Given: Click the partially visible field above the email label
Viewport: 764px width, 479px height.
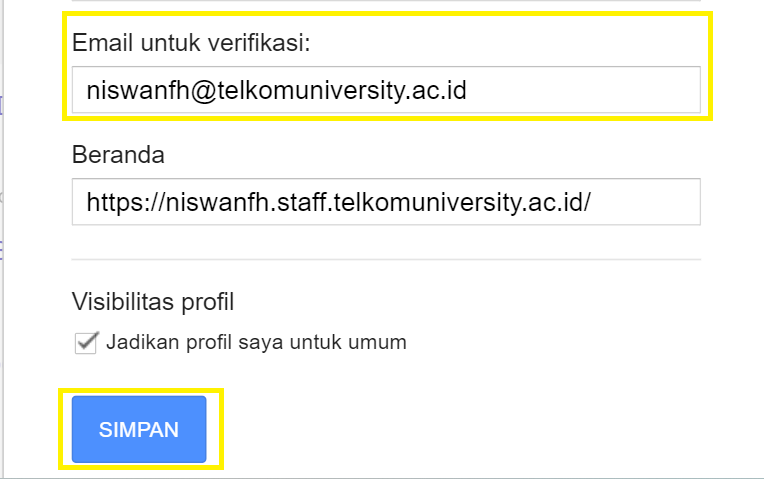Looking at the screenshot, I should 385,2.
